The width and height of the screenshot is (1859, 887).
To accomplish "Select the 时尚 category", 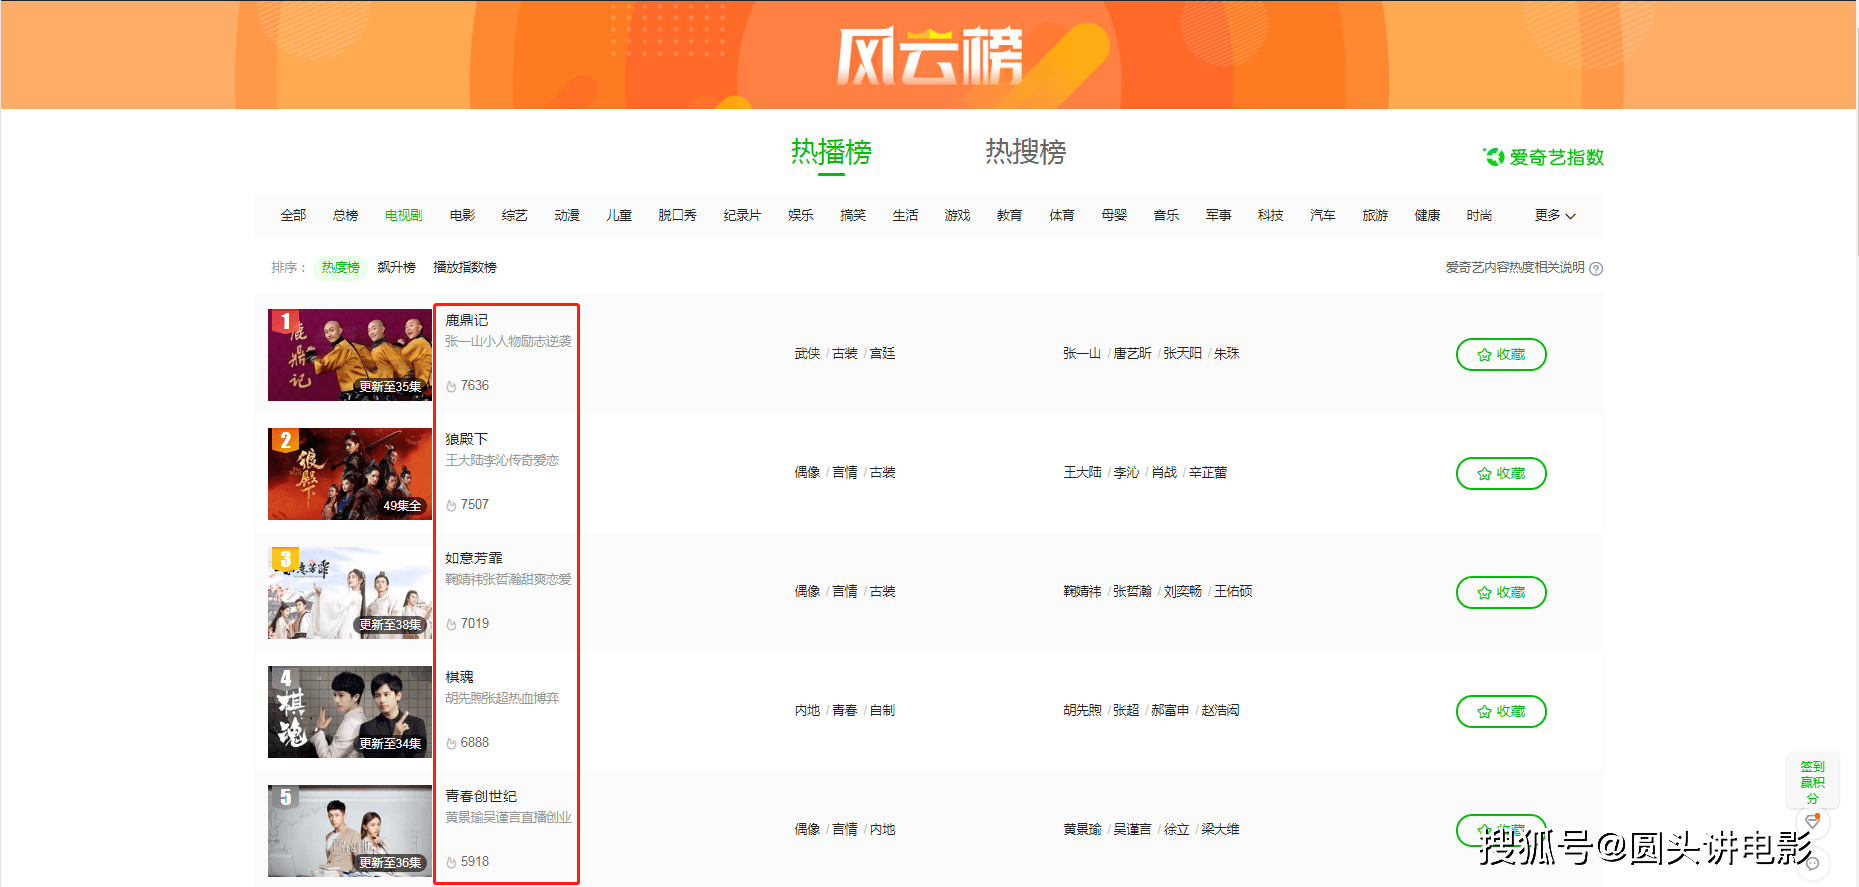I will pyautogui.click(x=1479, y=215).
